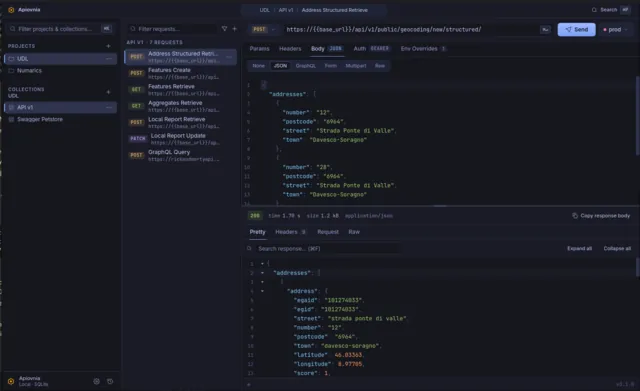Select the Numarics project
The height and width of the screenshot is (391, 640).
(x=60, y=71)
